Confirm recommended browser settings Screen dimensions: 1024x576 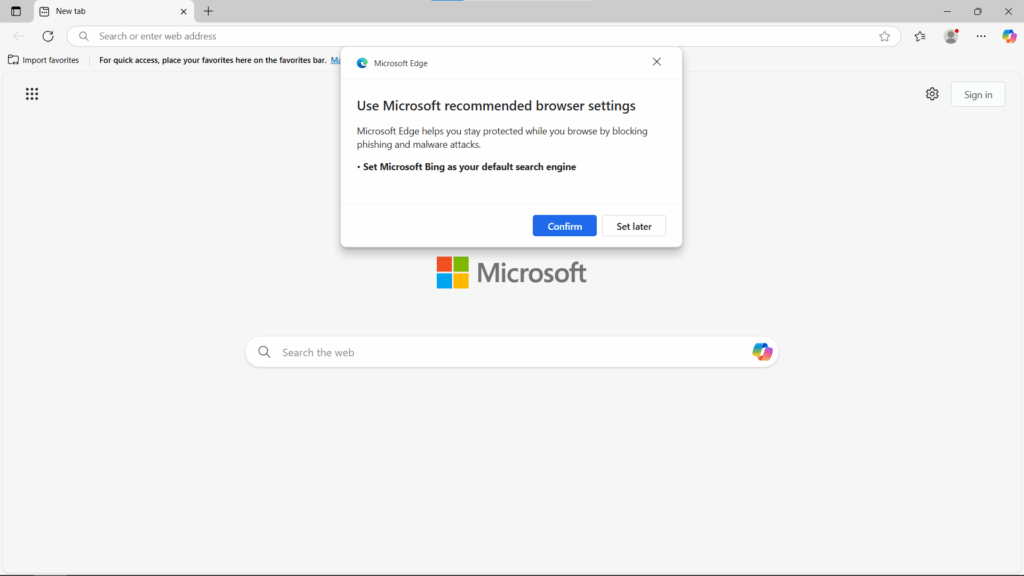(564, 226)
